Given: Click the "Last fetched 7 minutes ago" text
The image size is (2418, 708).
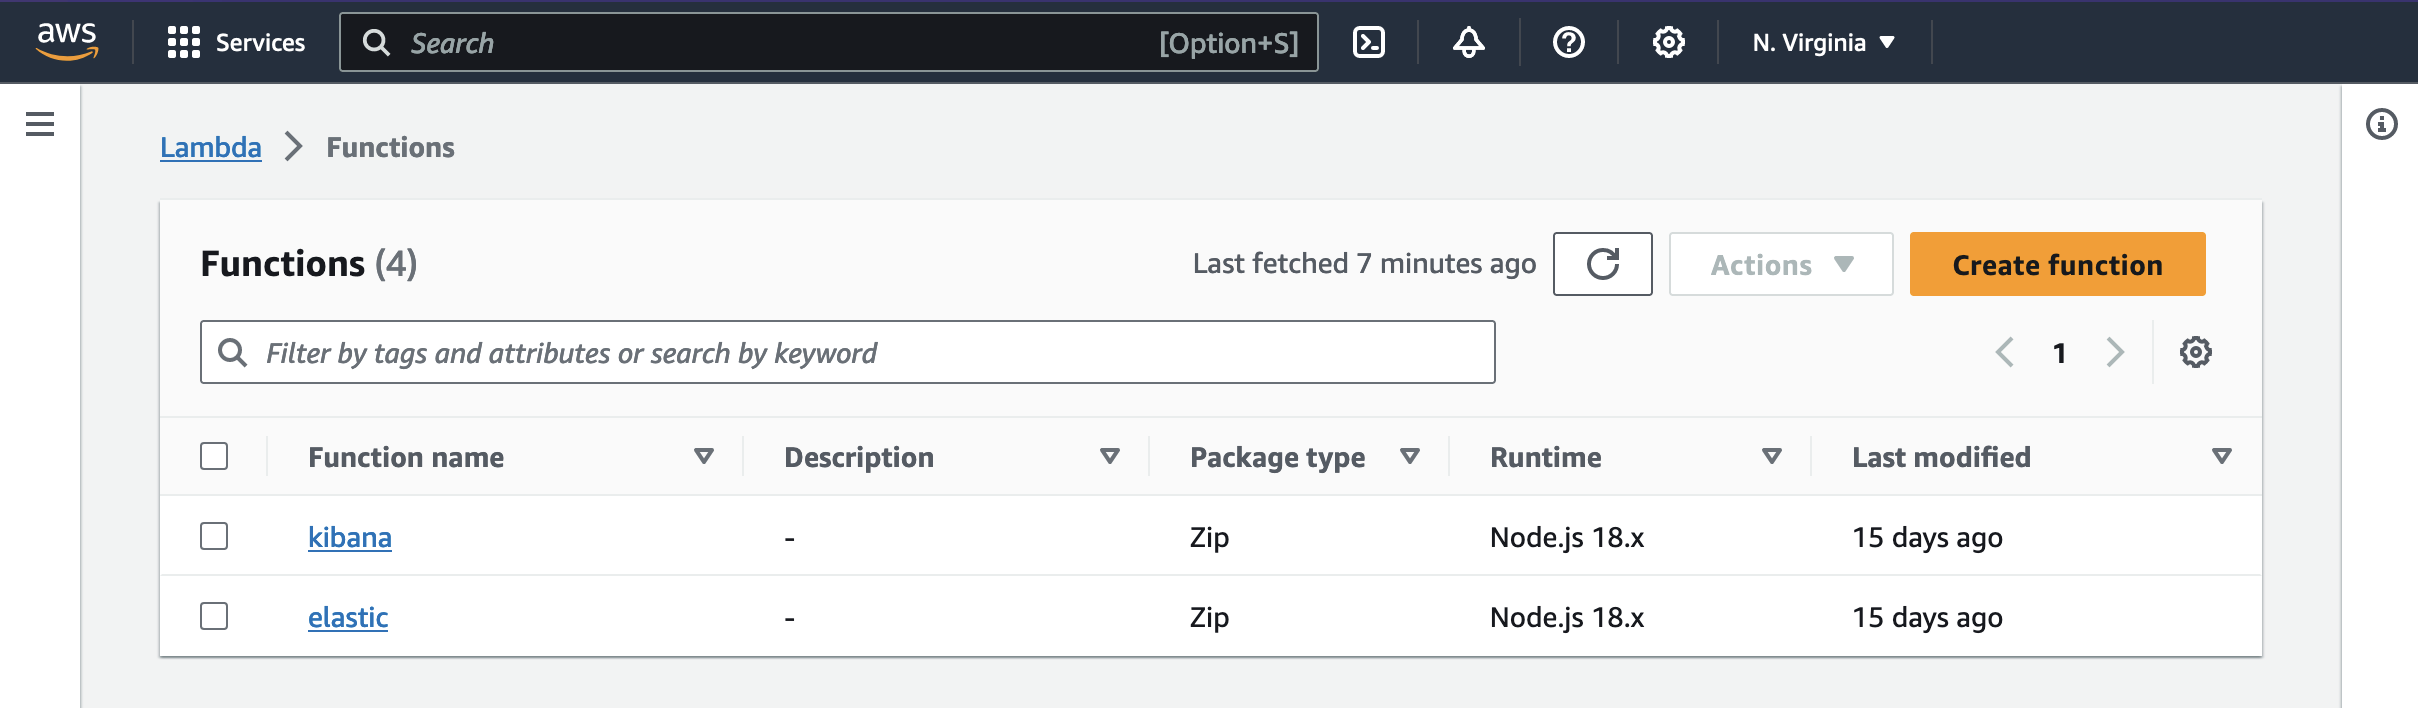Looking at the screenshot, I should [1364, 263].
